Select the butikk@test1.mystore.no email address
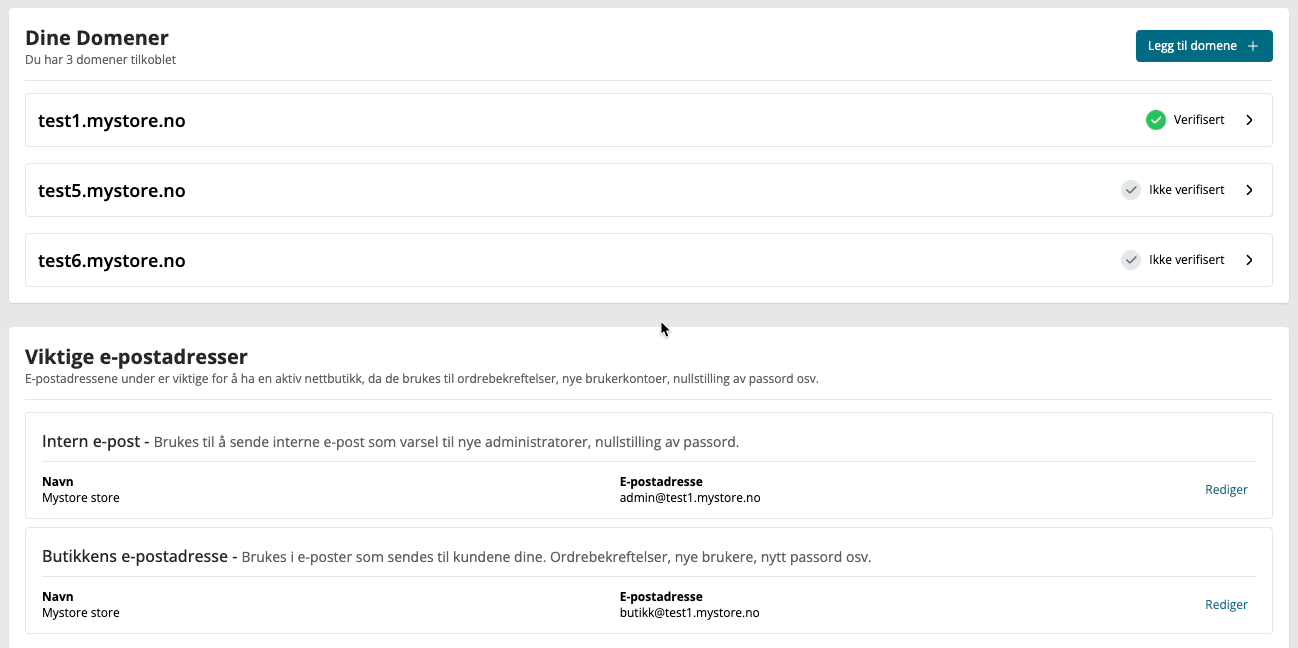This screenshot has width=1298, height=648. 690,613
